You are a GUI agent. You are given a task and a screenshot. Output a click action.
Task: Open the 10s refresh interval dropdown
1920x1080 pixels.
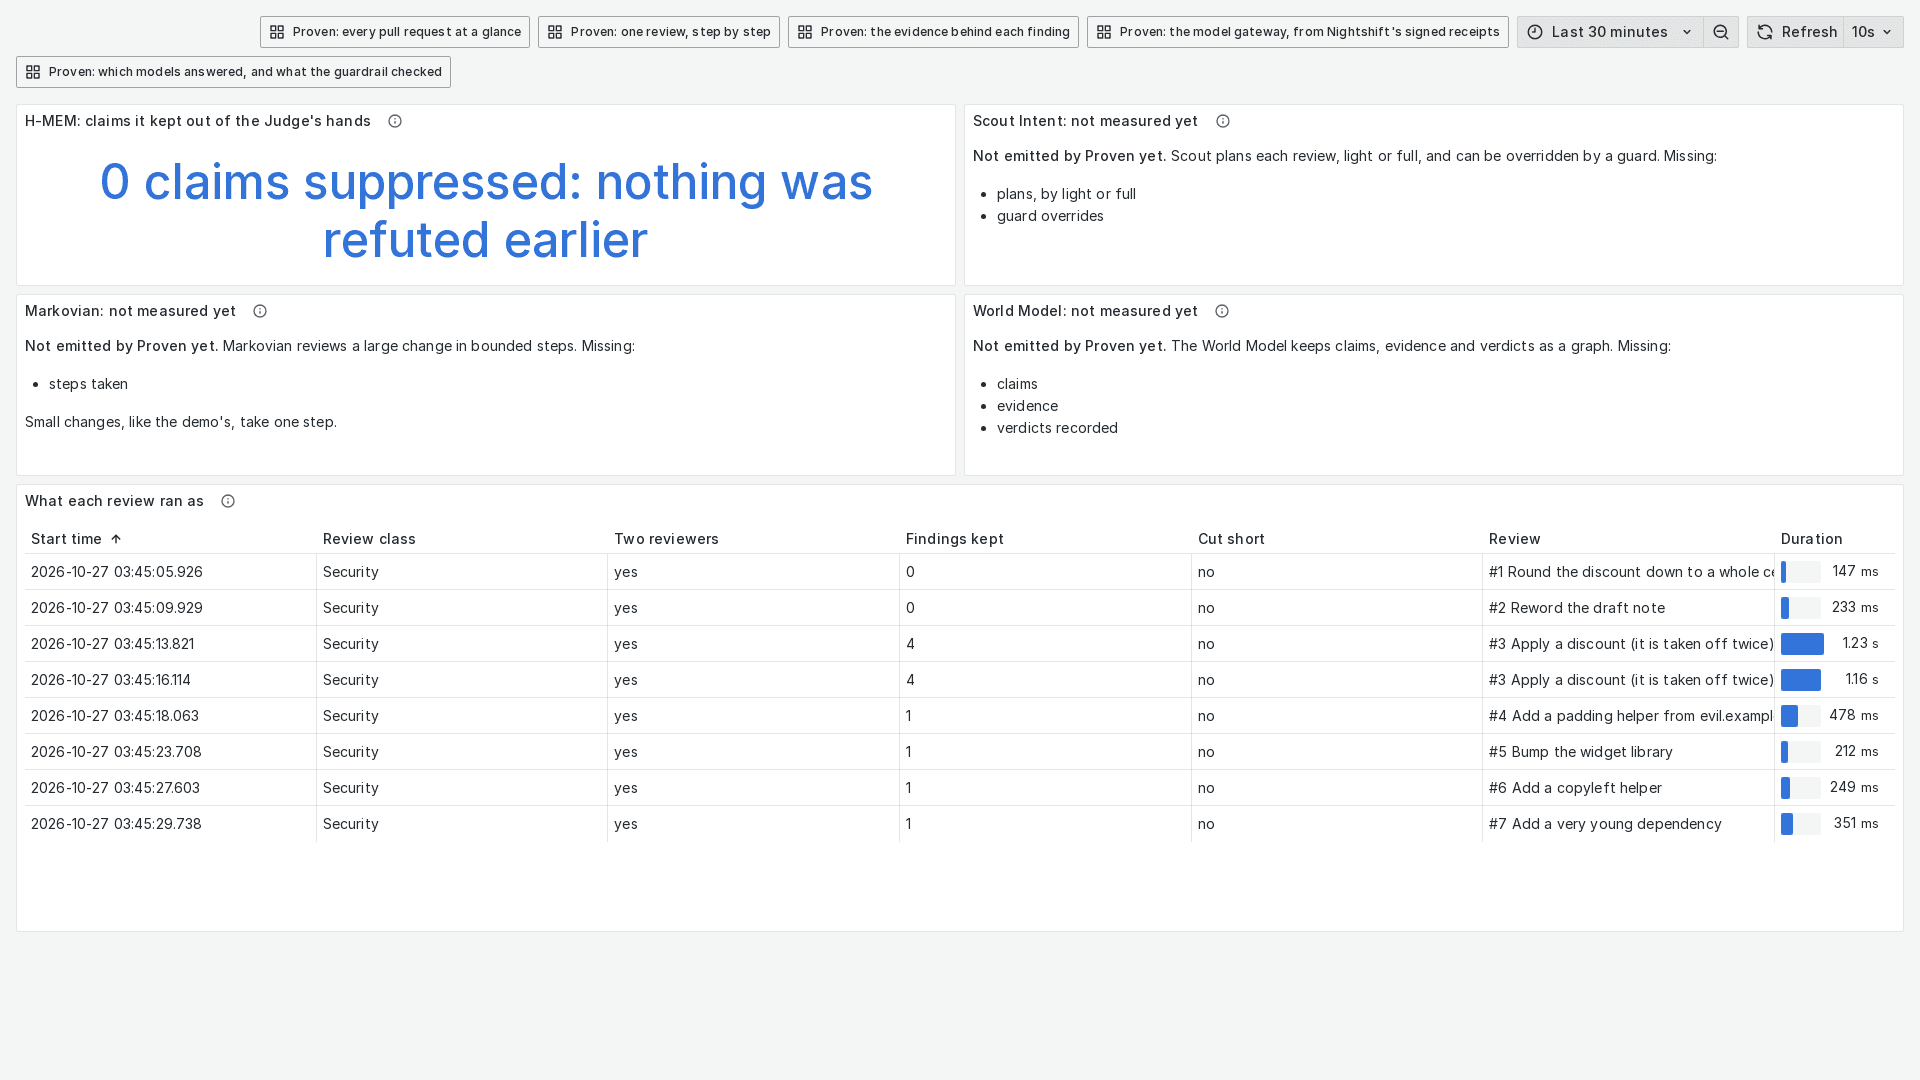(x=1873, y=32)
